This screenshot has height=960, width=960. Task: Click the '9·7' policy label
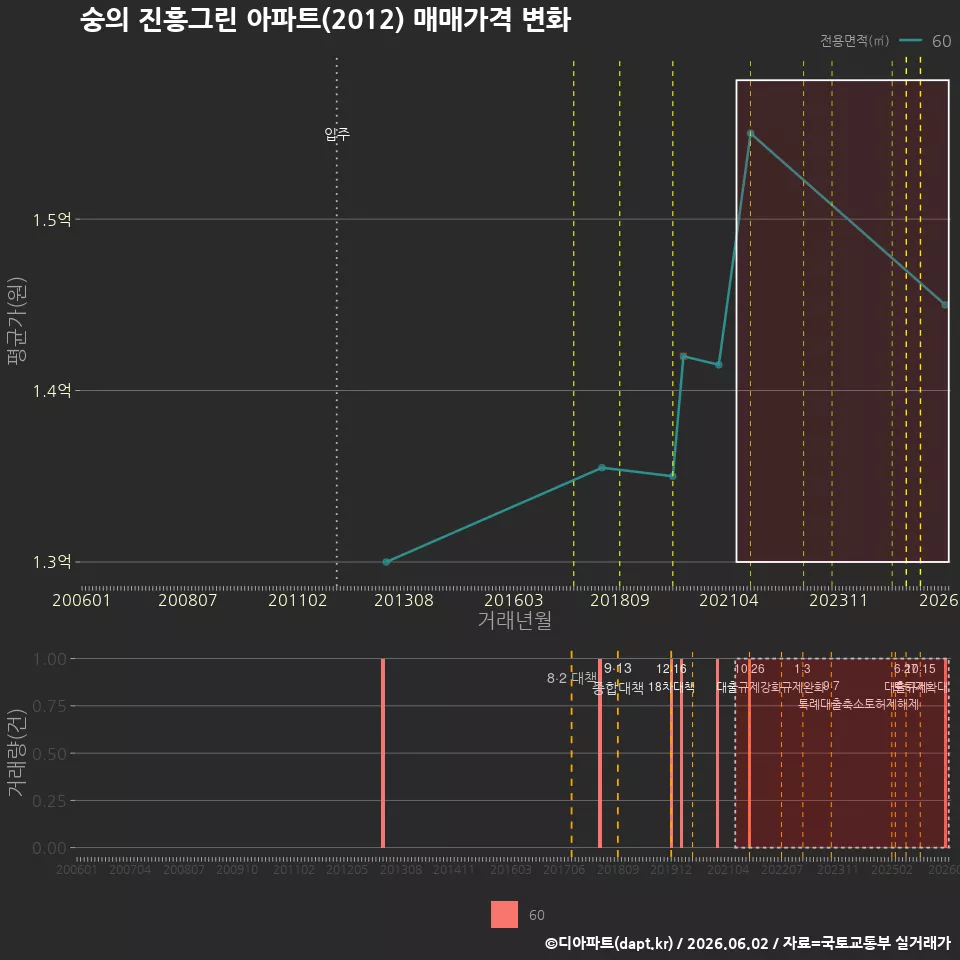point(831,685)
